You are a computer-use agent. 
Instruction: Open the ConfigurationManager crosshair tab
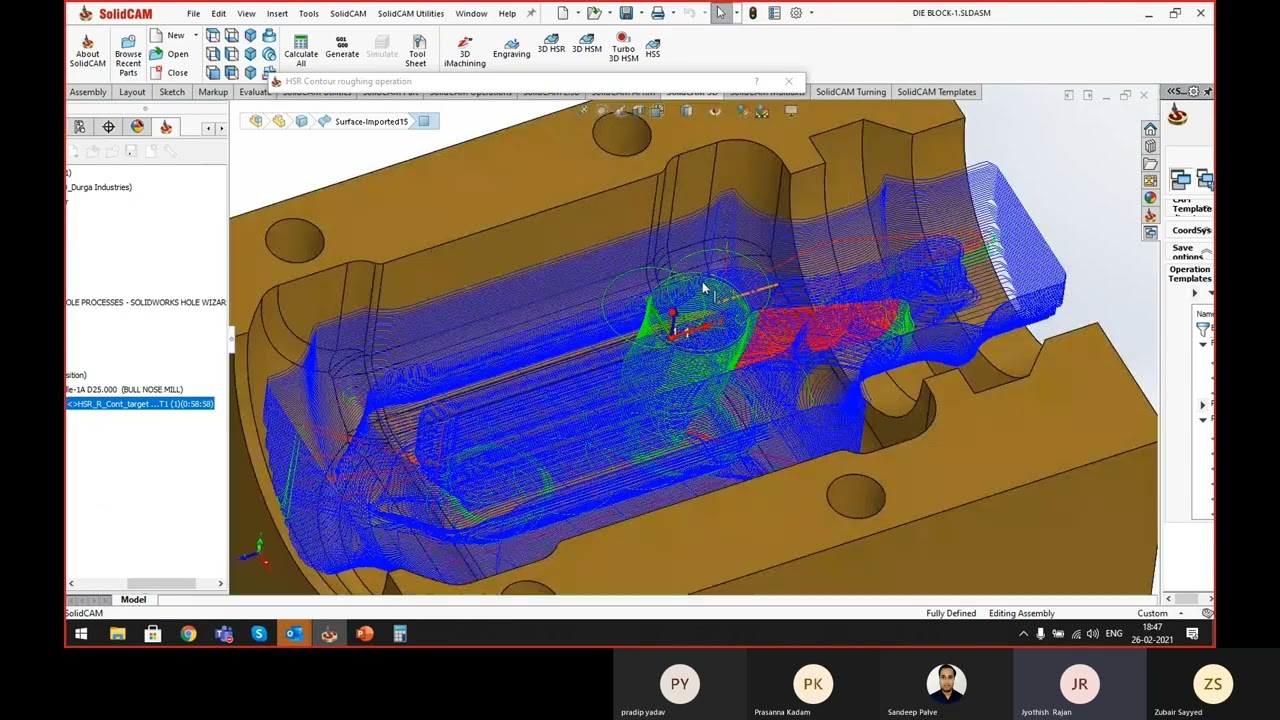(108, 127)
